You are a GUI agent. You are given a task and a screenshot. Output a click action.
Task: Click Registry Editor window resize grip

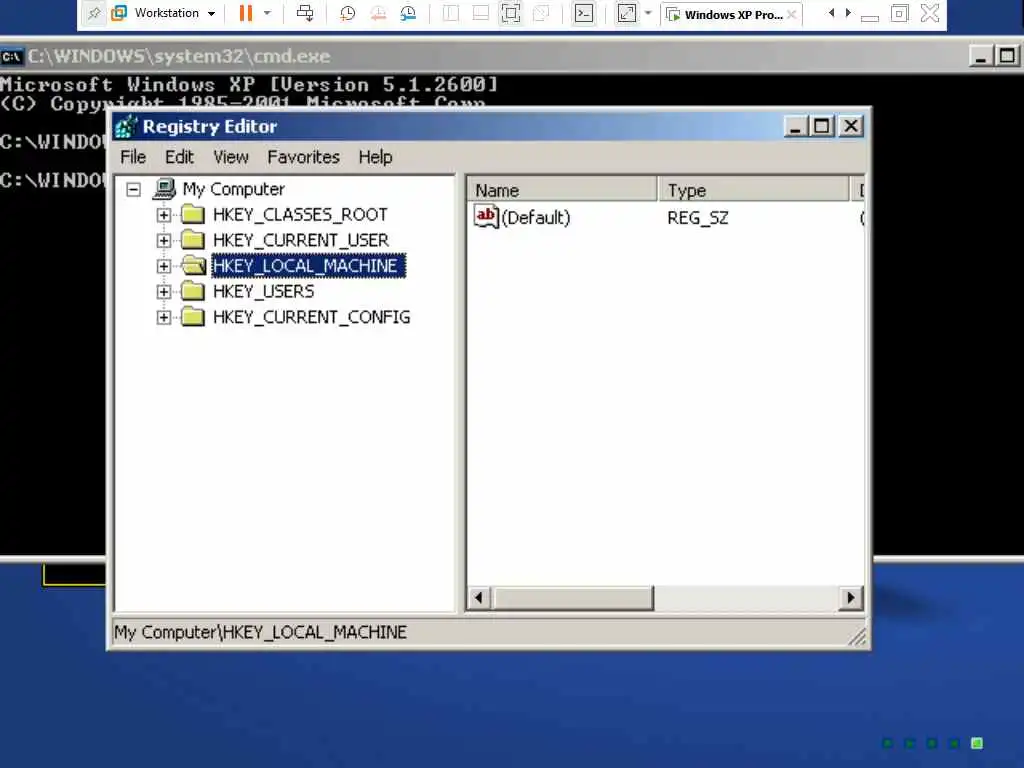pos(857,637)
